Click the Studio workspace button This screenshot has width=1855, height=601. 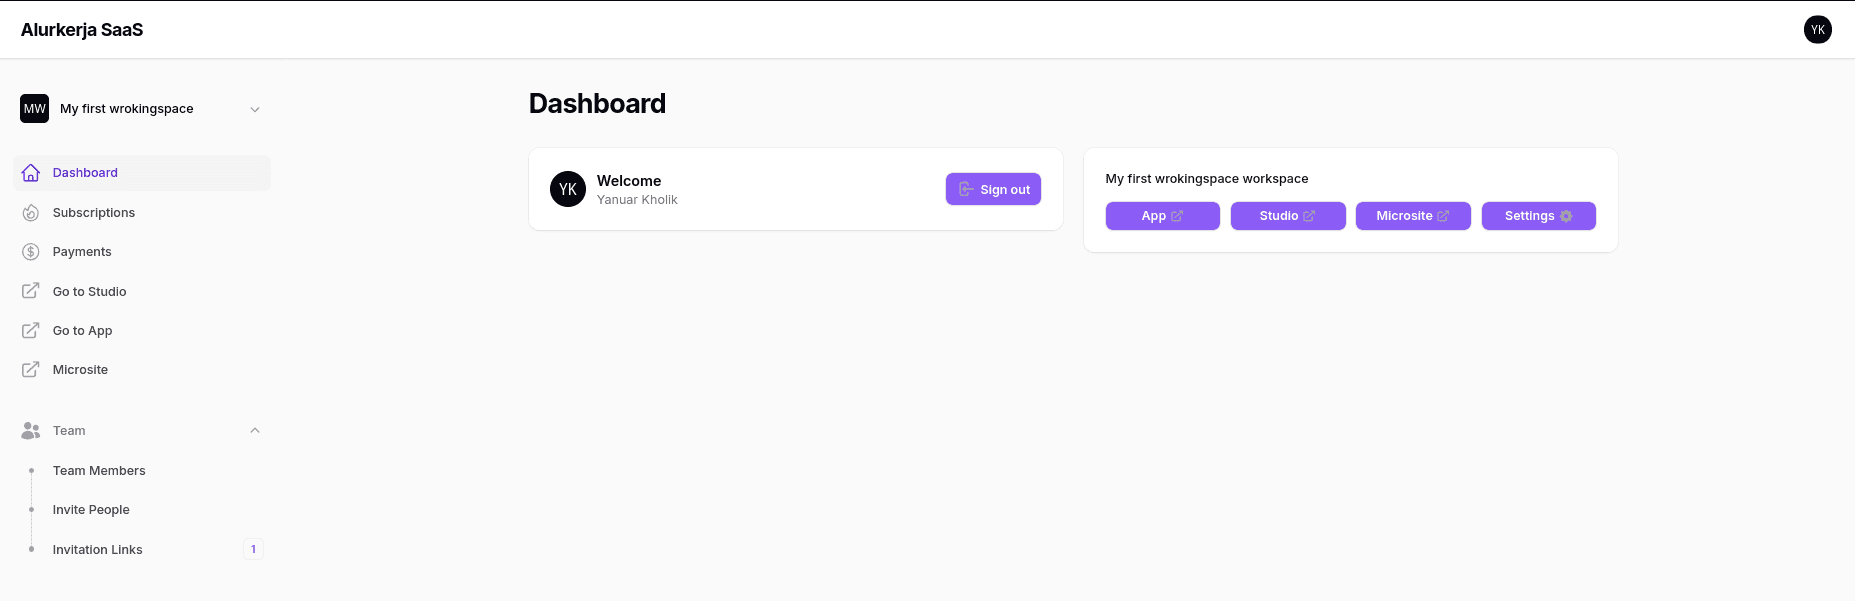[1288, 216]
